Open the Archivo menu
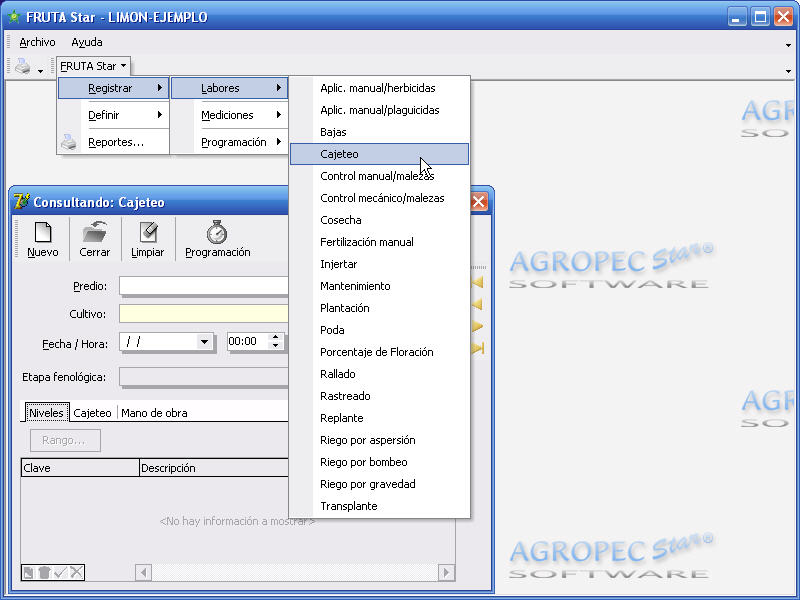800x600 pixels. 37,42
